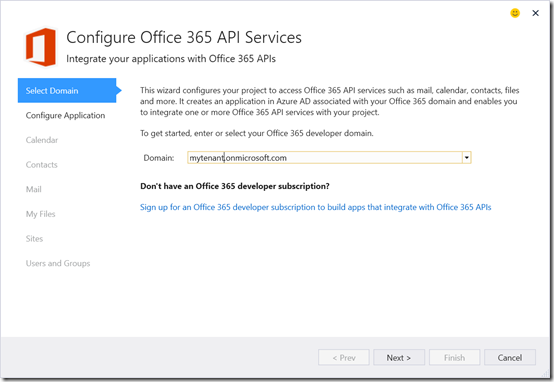Open the Sites step in sidebar
Screen dimensions: 554x382
pos(34,239)
